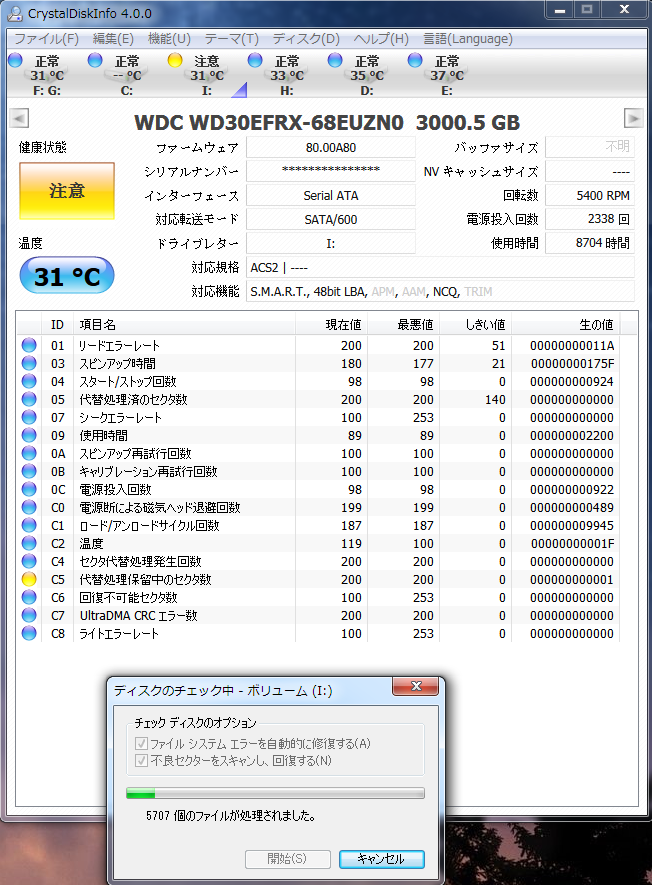
Task: Click status circle of attribute 0C row
Action: [29, 489]
